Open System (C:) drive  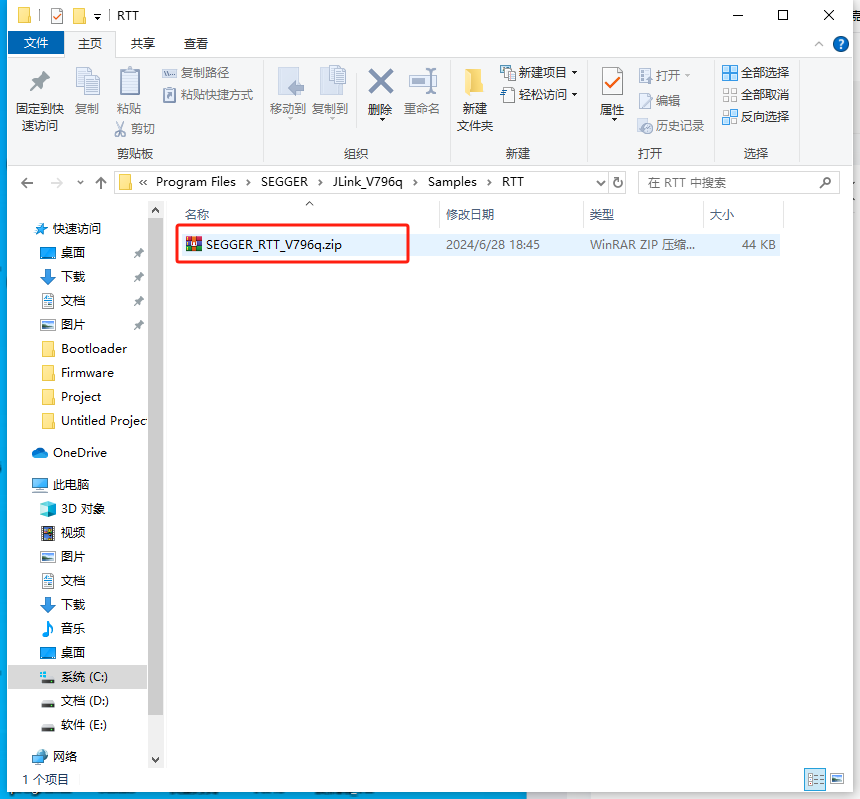84,677
